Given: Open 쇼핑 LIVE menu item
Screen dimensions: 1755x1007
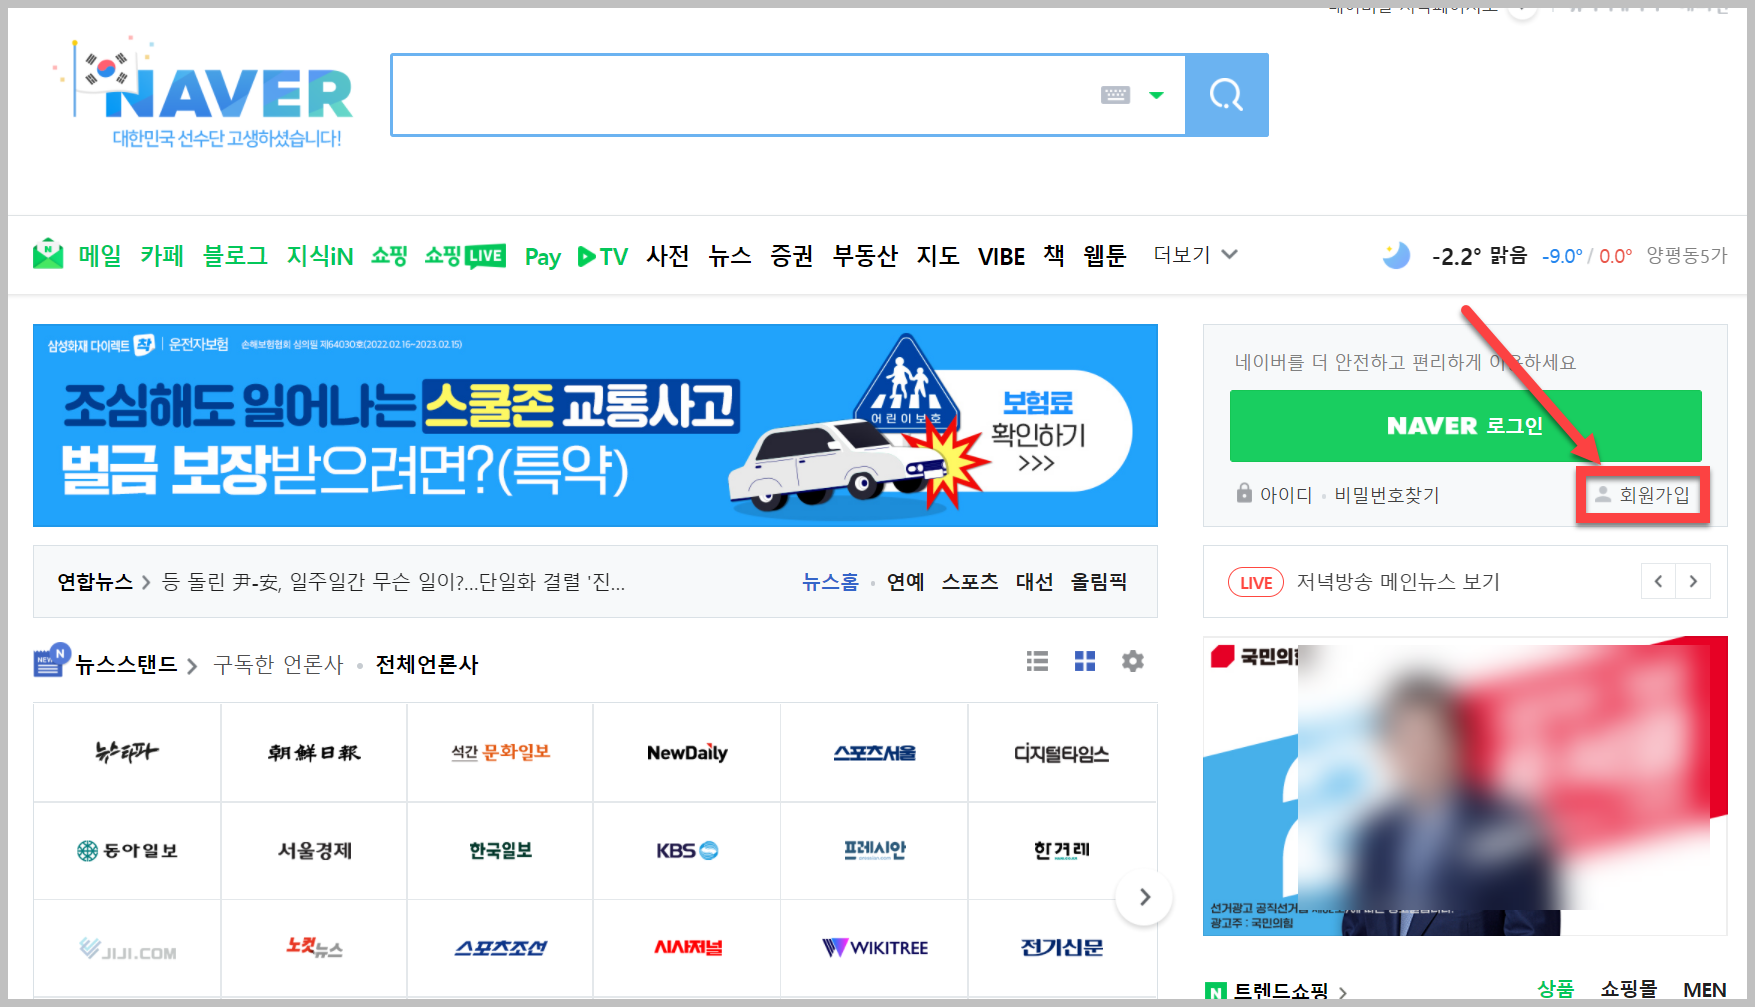Looking at the screenshot, I should pos(465,256).
